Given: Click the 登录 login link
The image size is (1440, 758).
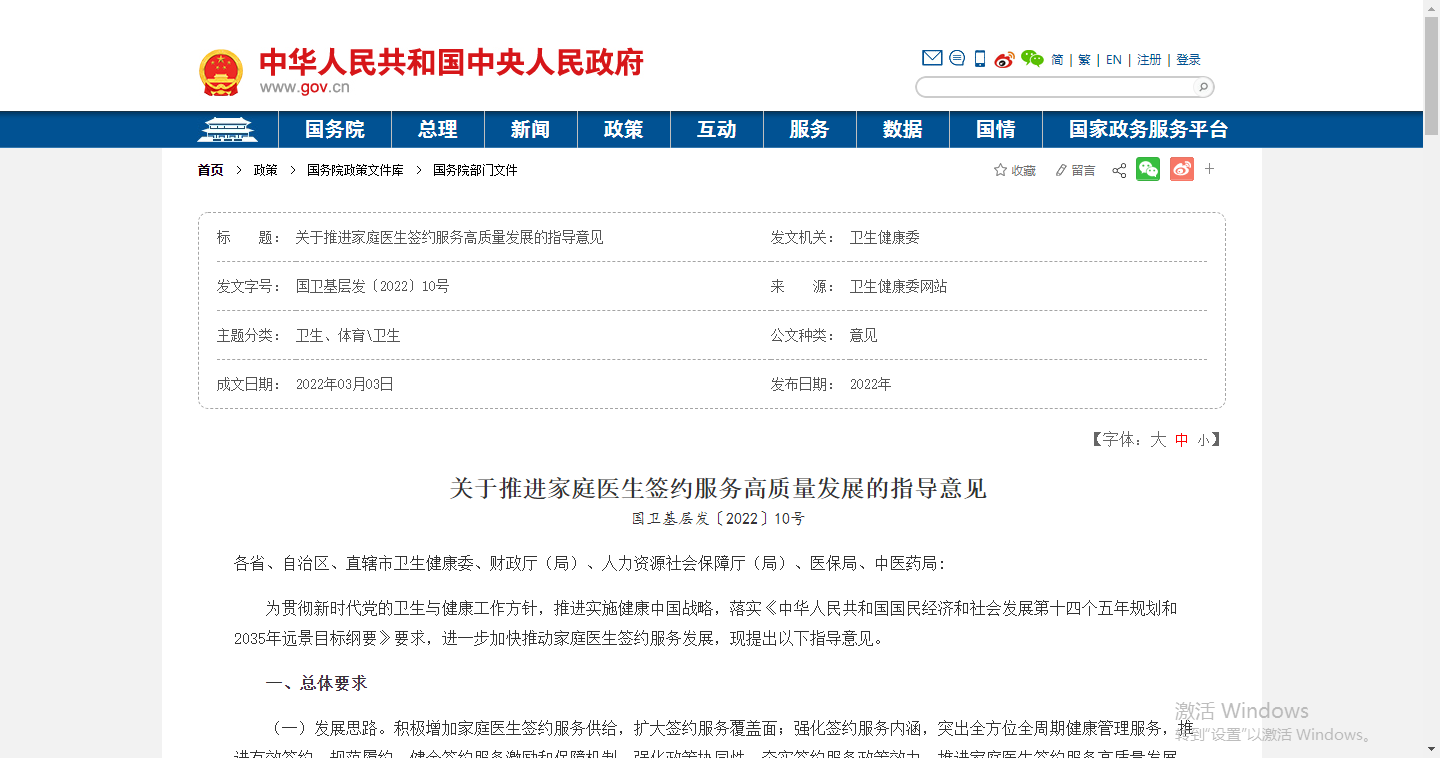Looking at the screenshot, I should 1188,60.
